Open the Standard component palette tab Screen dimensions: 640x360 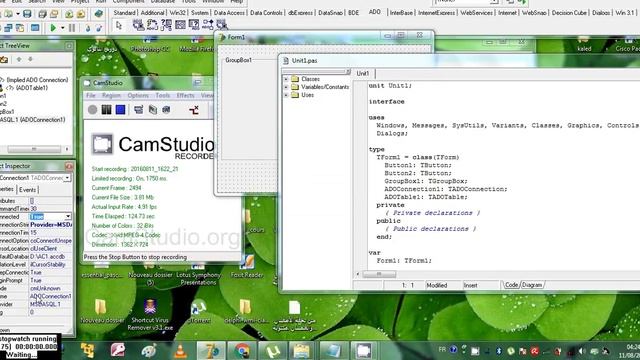point(124,13)
